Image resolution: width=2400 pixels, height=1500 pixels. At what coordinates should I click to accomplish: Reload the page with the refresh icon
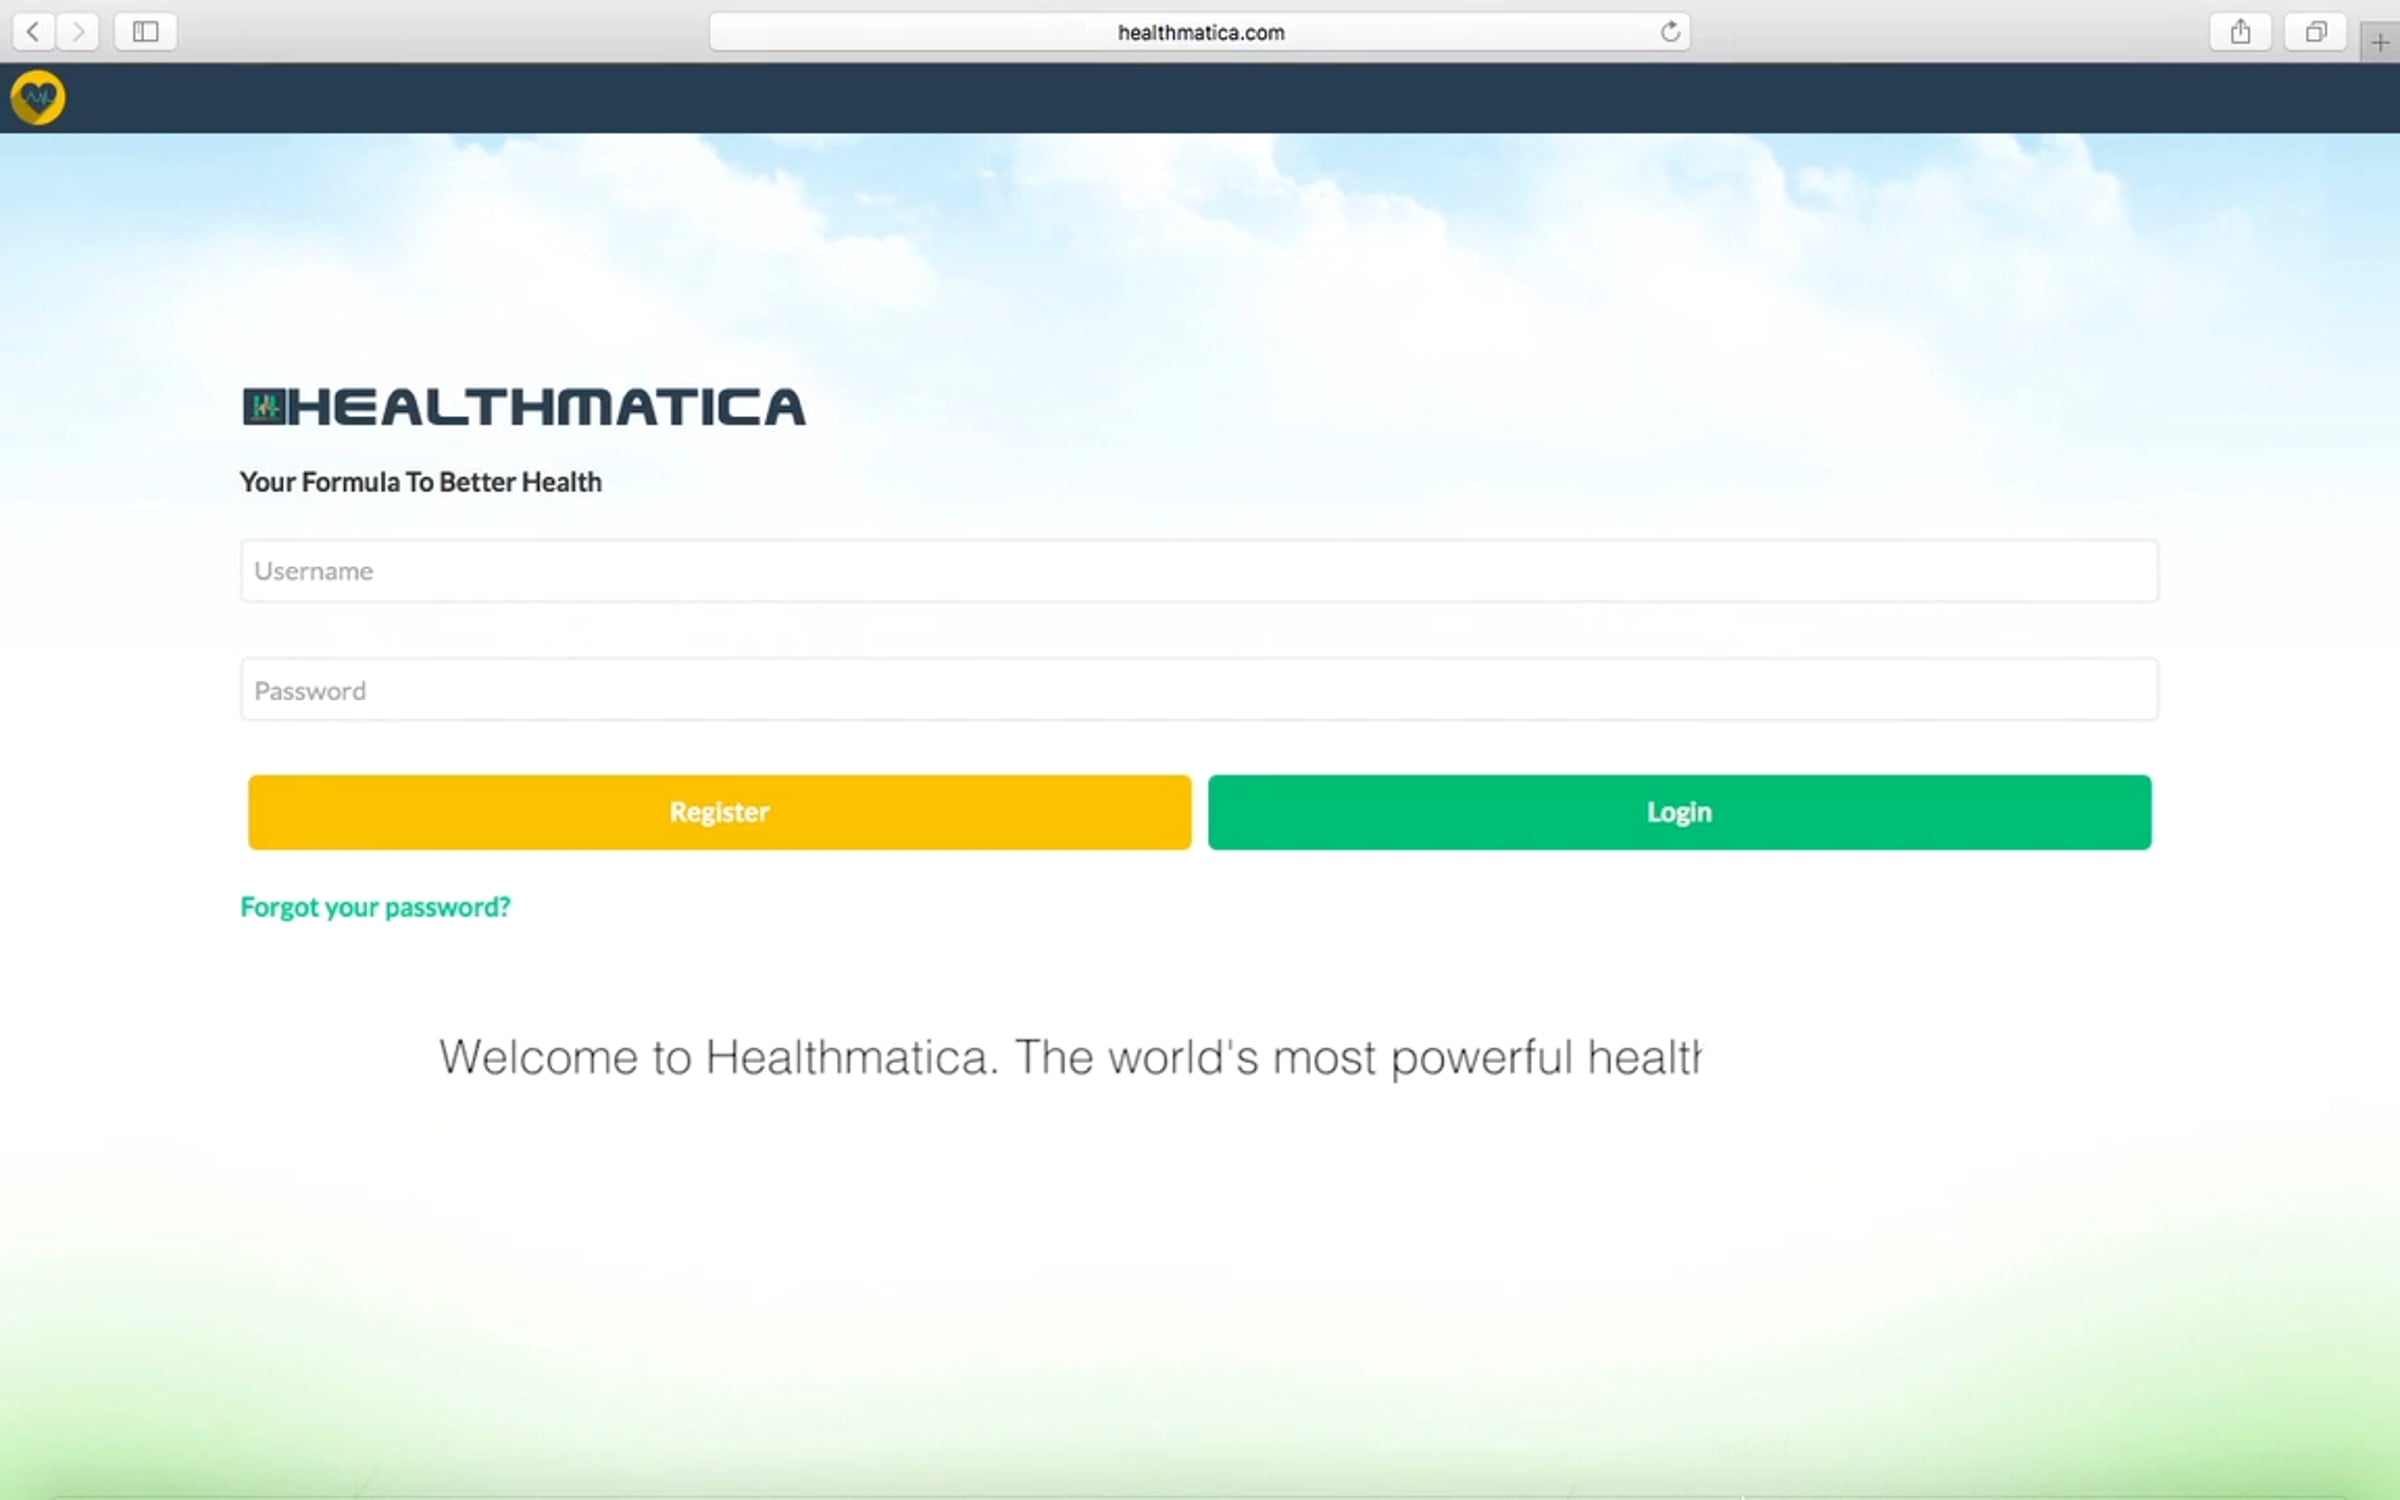pos(1669,32)
